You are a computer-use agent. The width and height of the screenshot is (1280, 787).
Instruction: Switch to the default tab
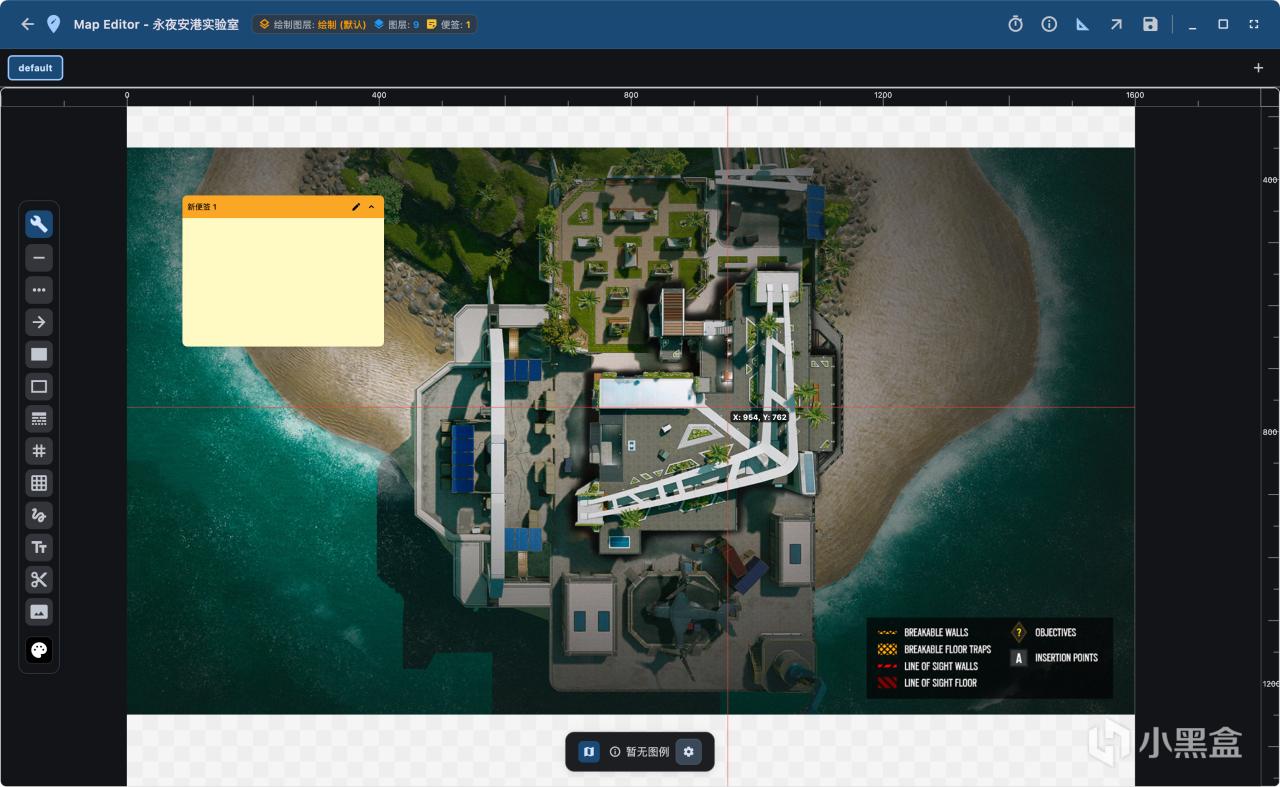35,68
